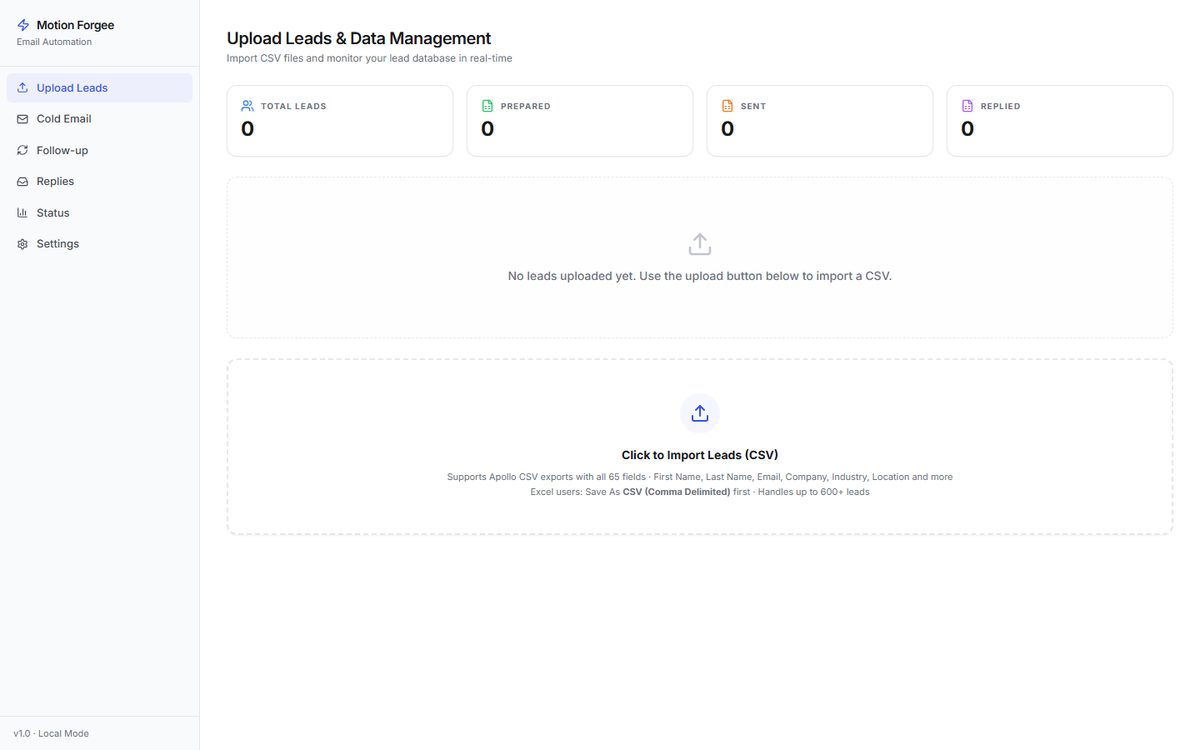The width and height of the screenshot is (1200, 750).
Task: Click 'Click to Import Leads (CSV)' label
Action: (700, 455)
